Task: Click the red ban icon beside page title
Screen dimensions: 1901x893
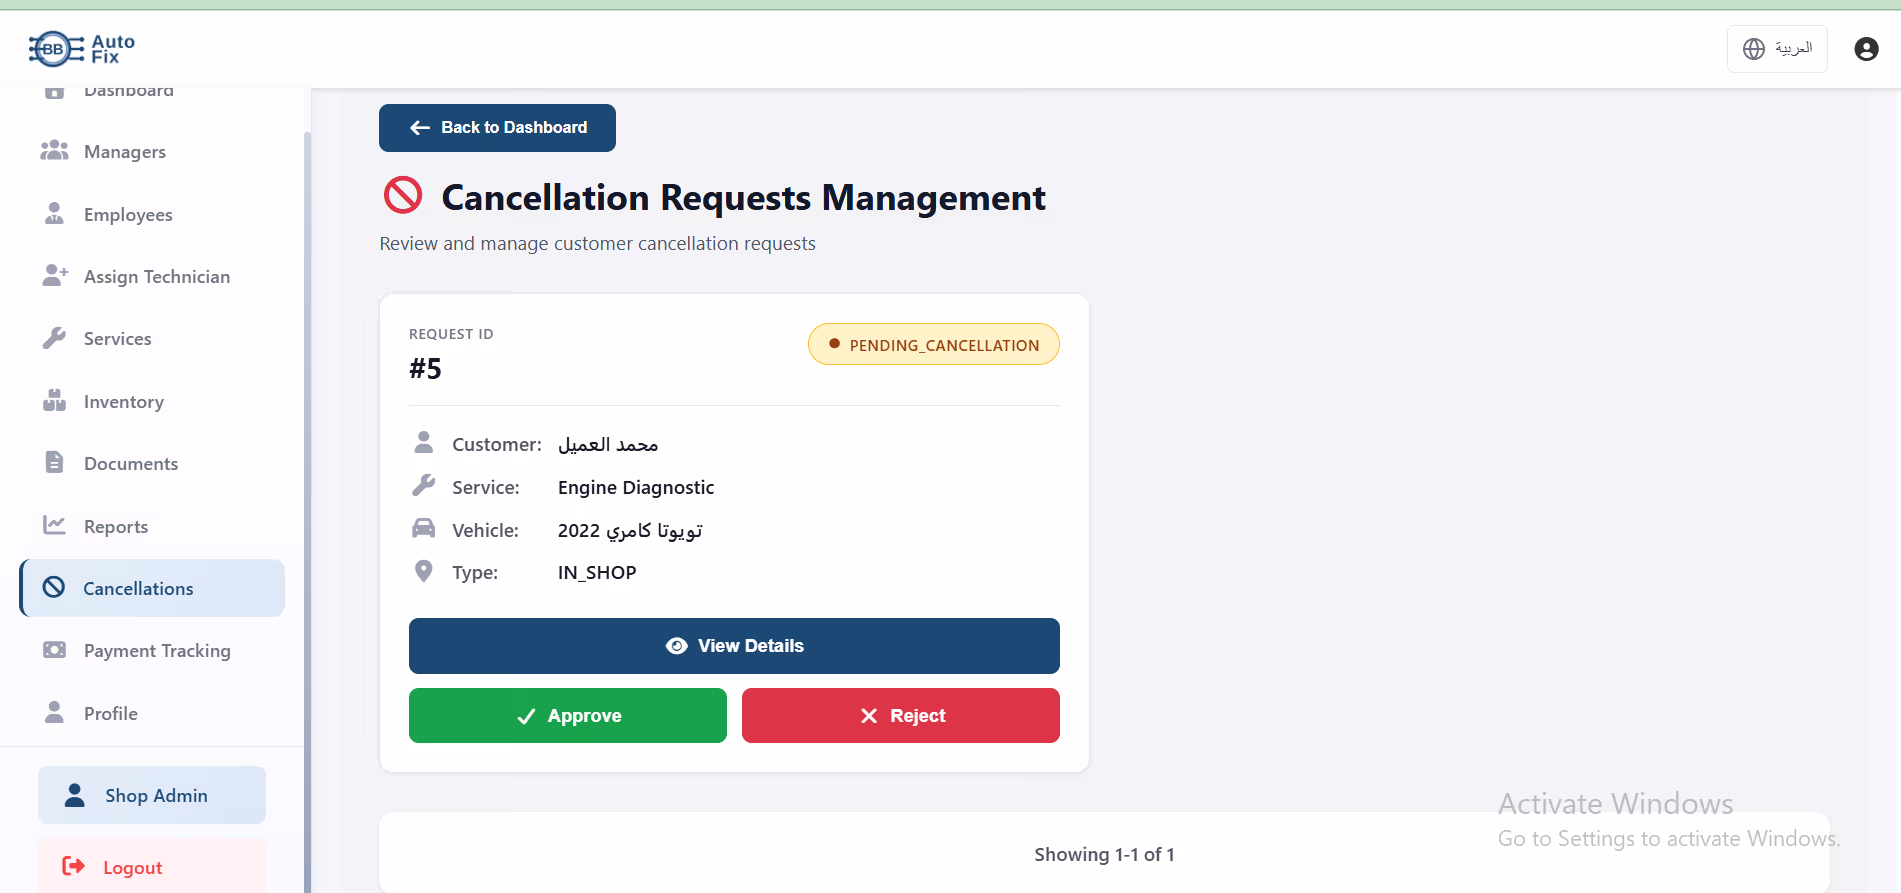Action: [403, 195]
